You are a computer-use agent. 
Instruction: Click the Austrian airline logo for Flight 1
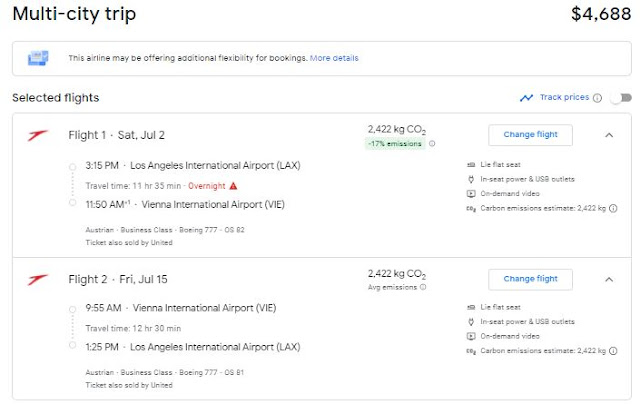(38, 135)
